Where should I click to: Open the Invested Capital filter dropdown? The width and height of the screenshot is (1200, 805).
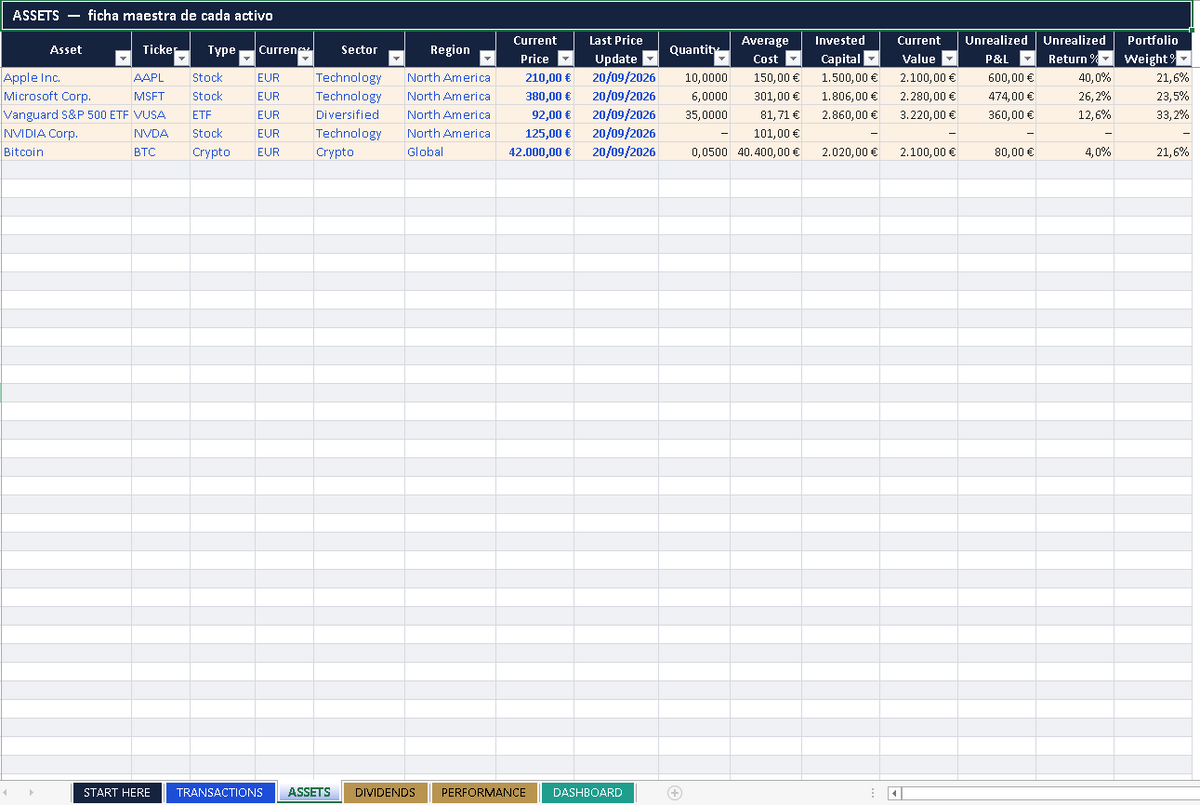point(871,59)
